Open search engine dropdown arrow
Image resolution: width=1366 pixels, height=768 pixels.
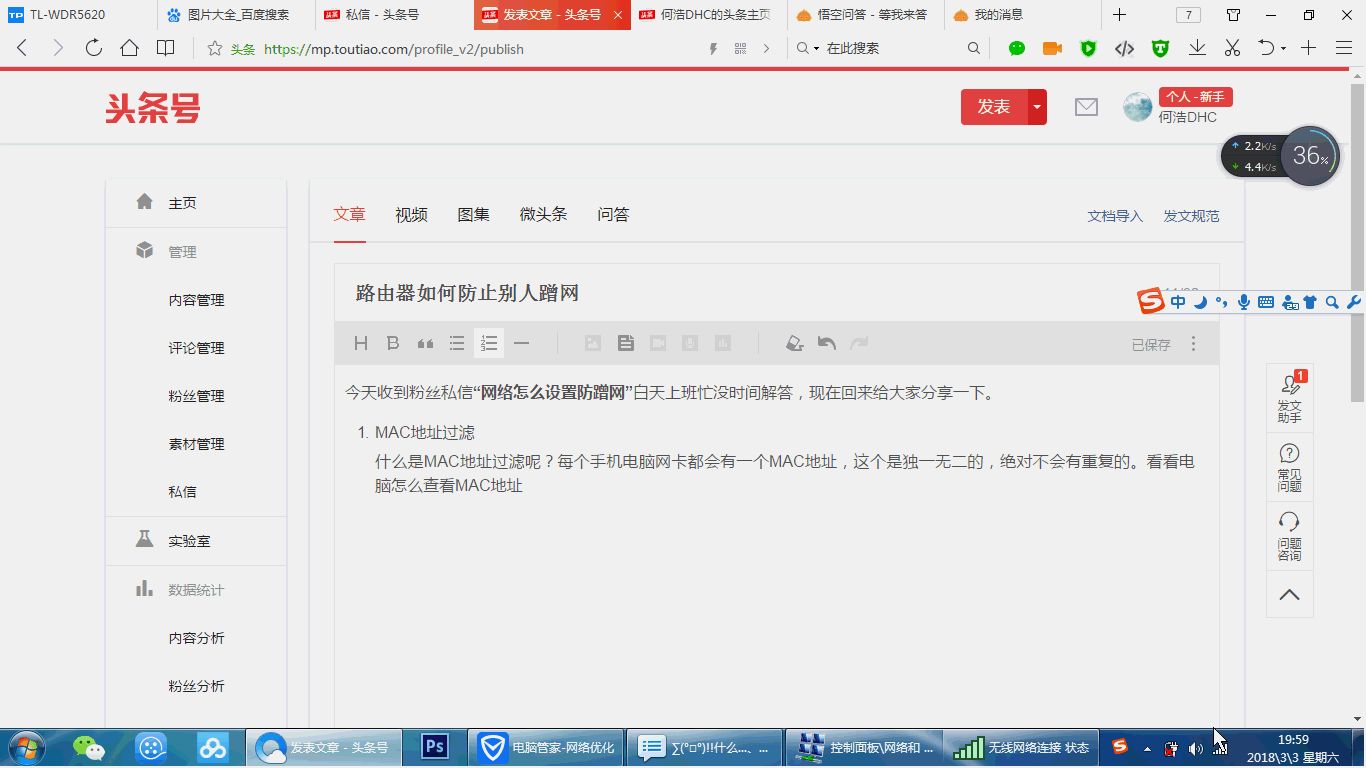tap(816, 48)
